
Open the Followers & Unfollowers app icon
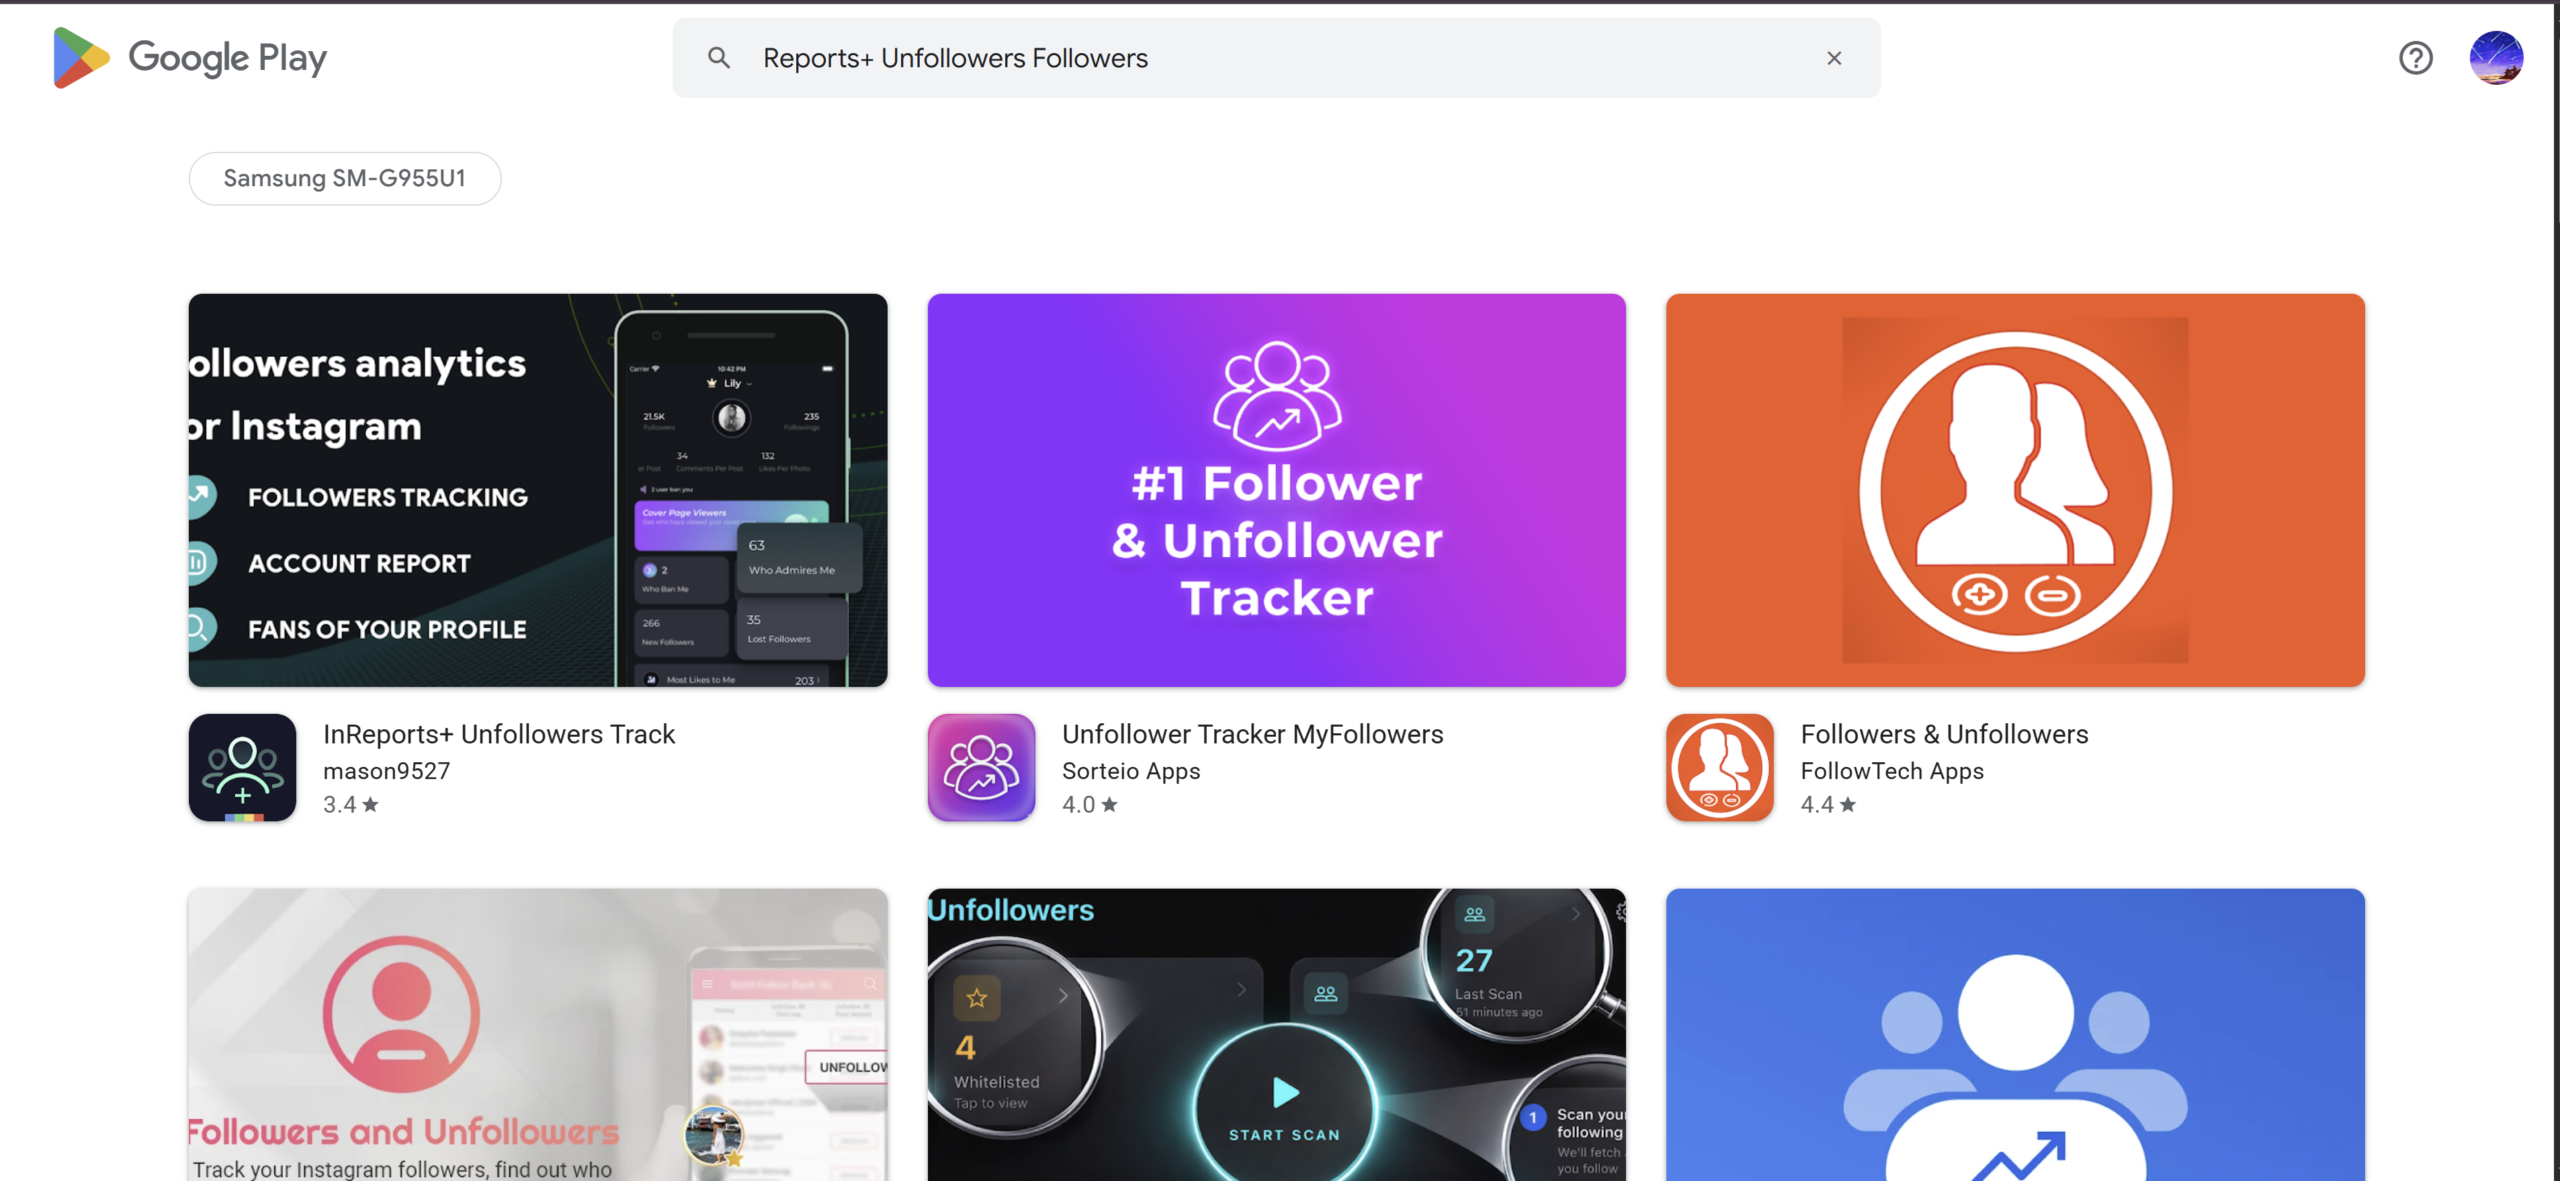coord(1719,767)
